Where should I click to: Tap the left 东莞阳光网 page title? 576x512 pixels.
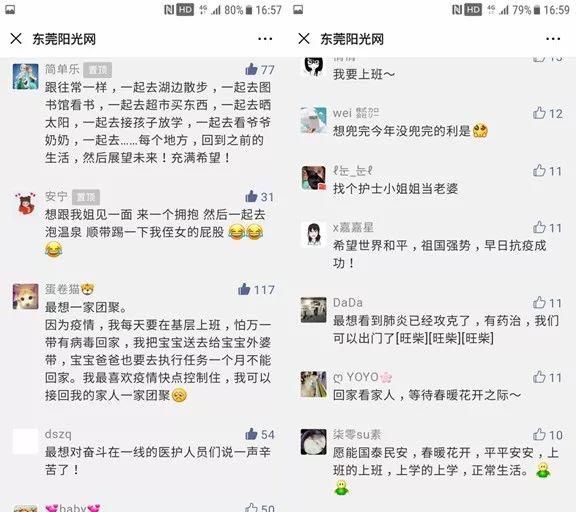pos(64,39)
